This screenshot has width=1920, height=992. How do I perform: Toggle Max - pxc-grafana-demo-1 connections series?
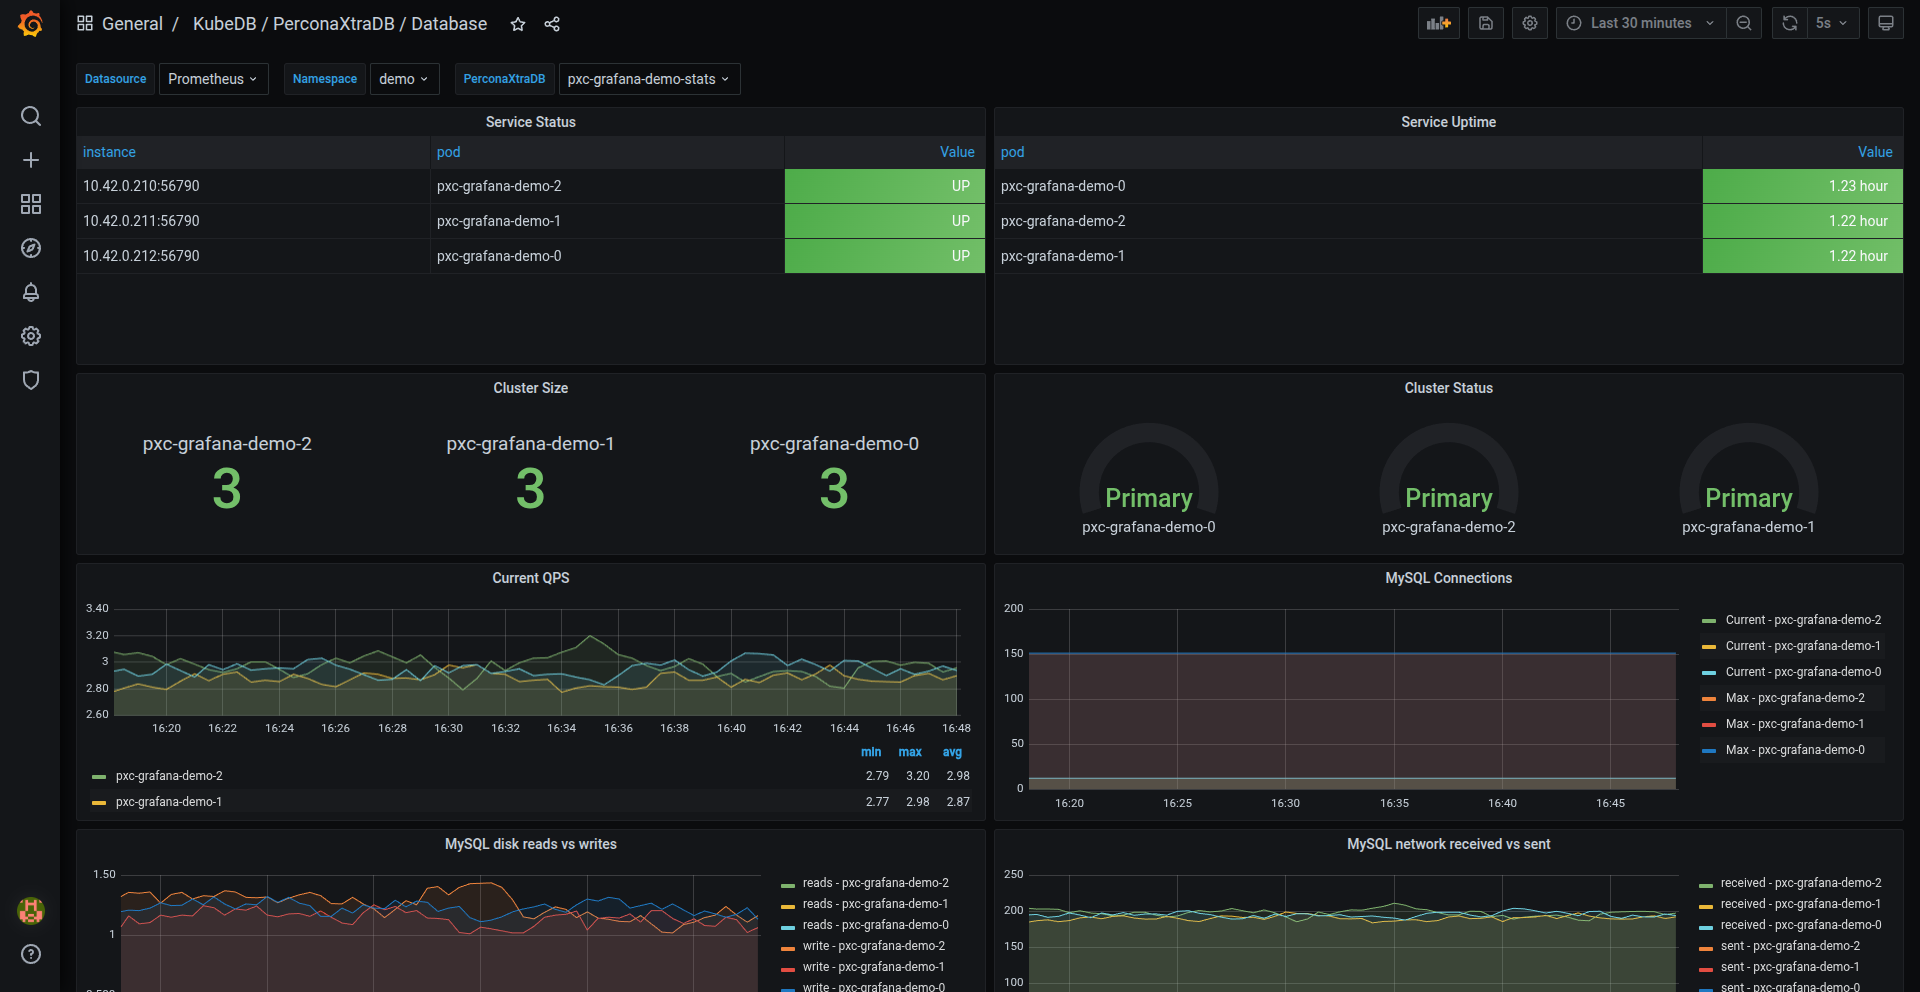[1795, 724]
